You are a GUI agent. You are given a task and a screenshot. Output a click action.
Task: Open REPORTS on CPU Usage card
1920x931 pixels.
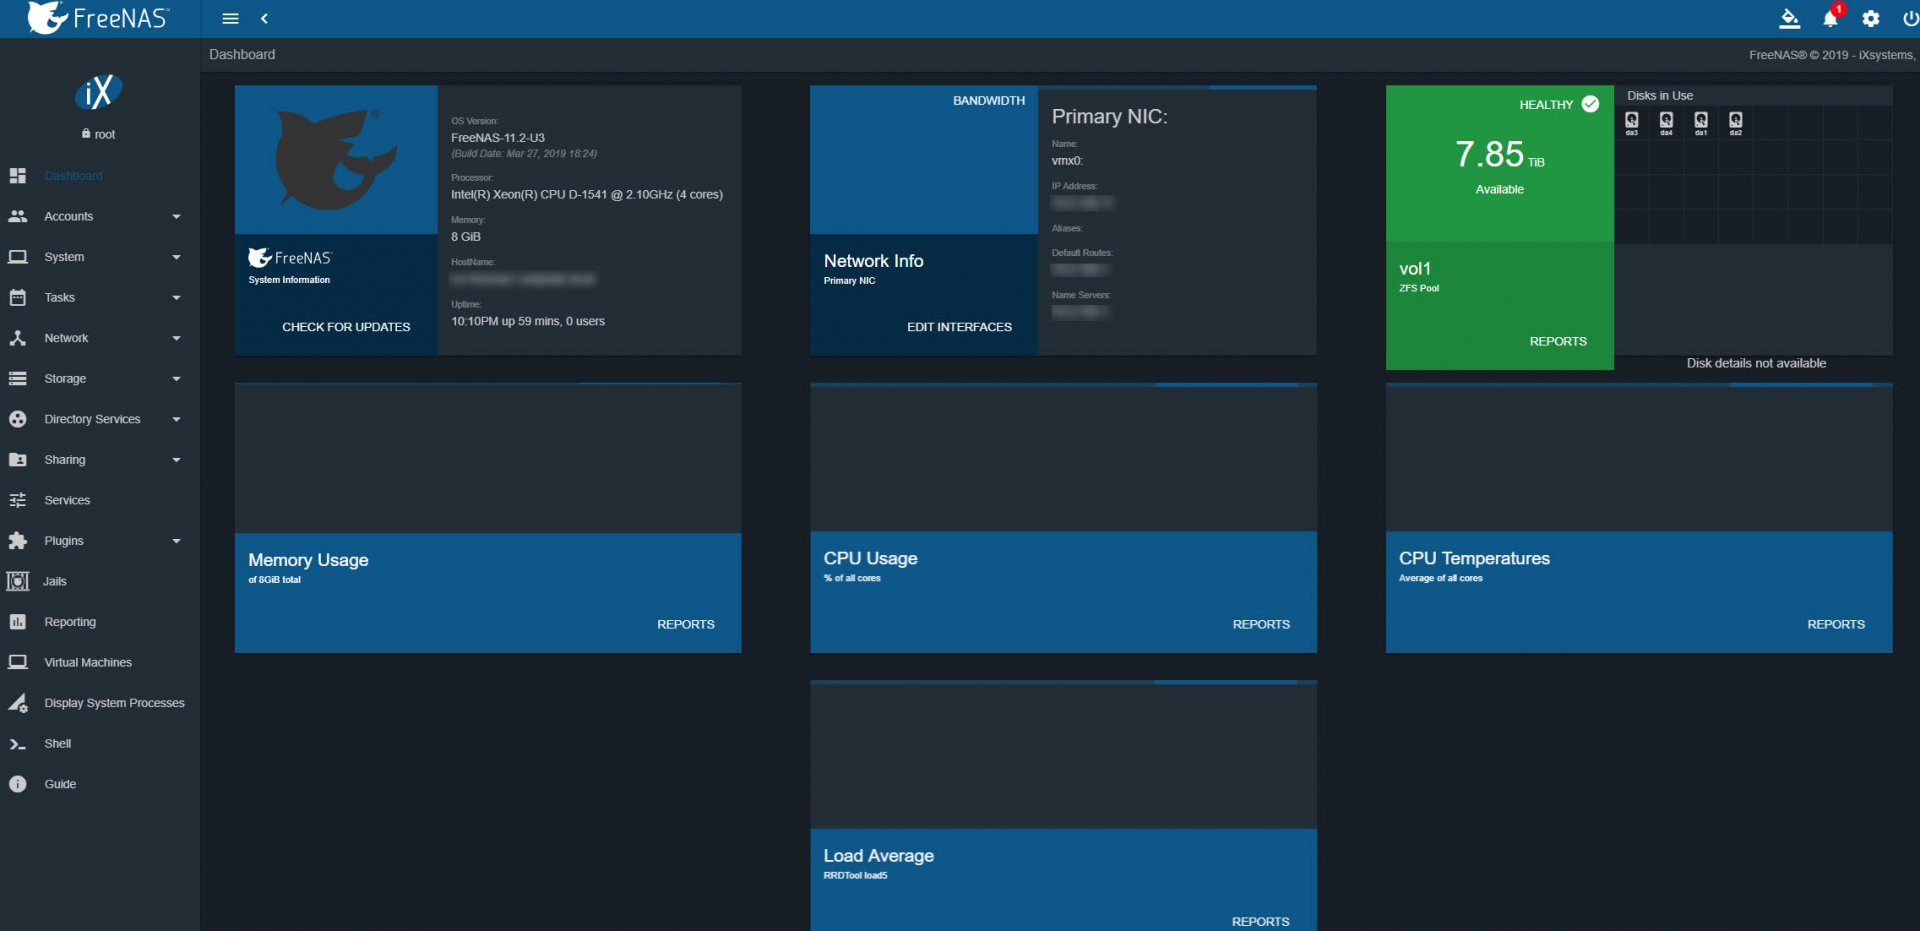[x=1261, y=624]
